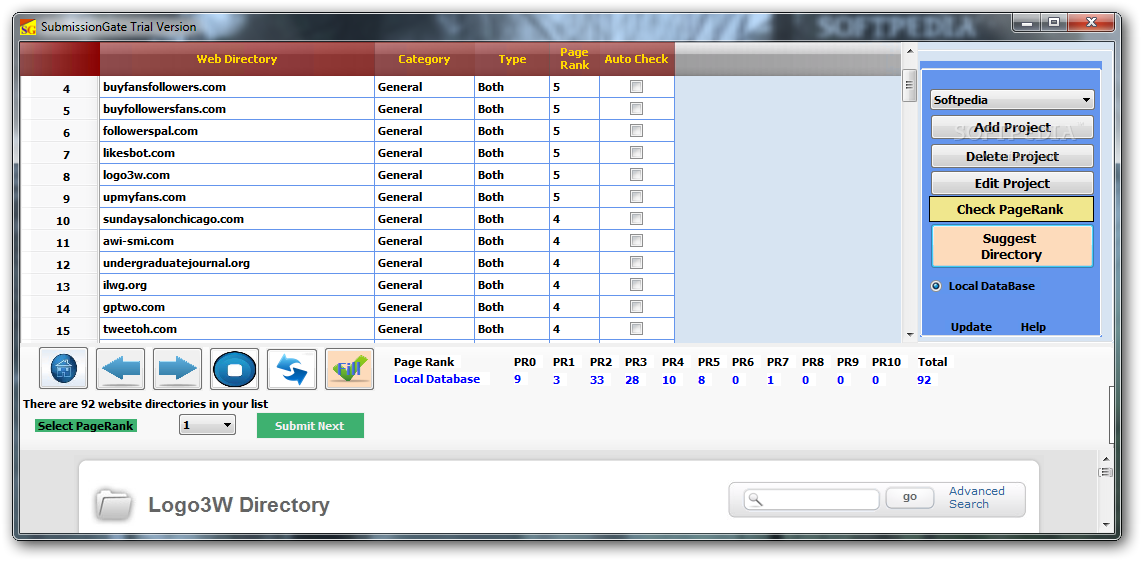Click row number 12 header
This screenshot has width=1142, height=561.
pyautogui.click(x=60, y=264)
